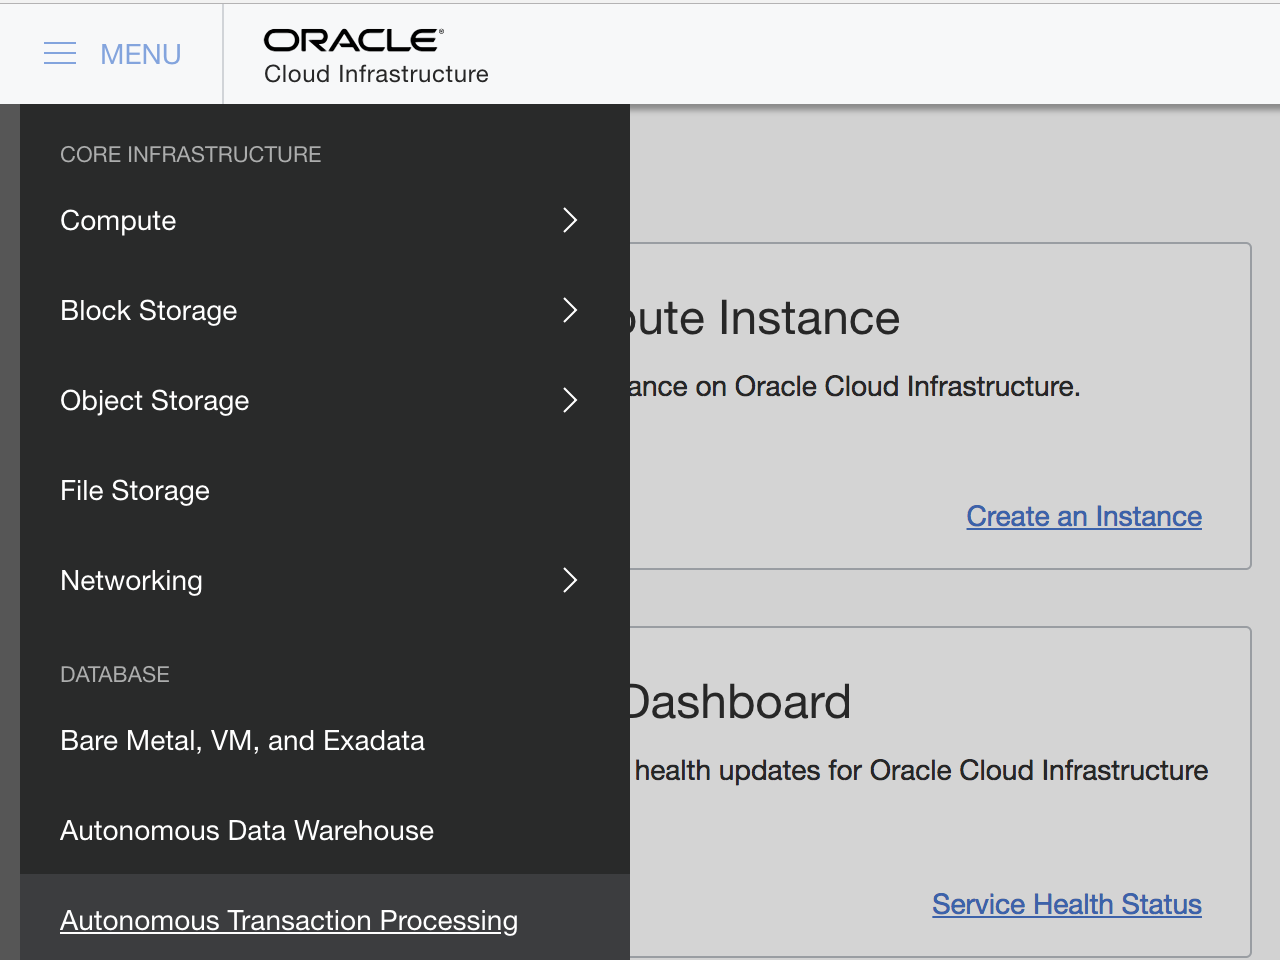Click the Create an Instance link
Viewport: 1280px width, 960px height.
pos(1084,516)
